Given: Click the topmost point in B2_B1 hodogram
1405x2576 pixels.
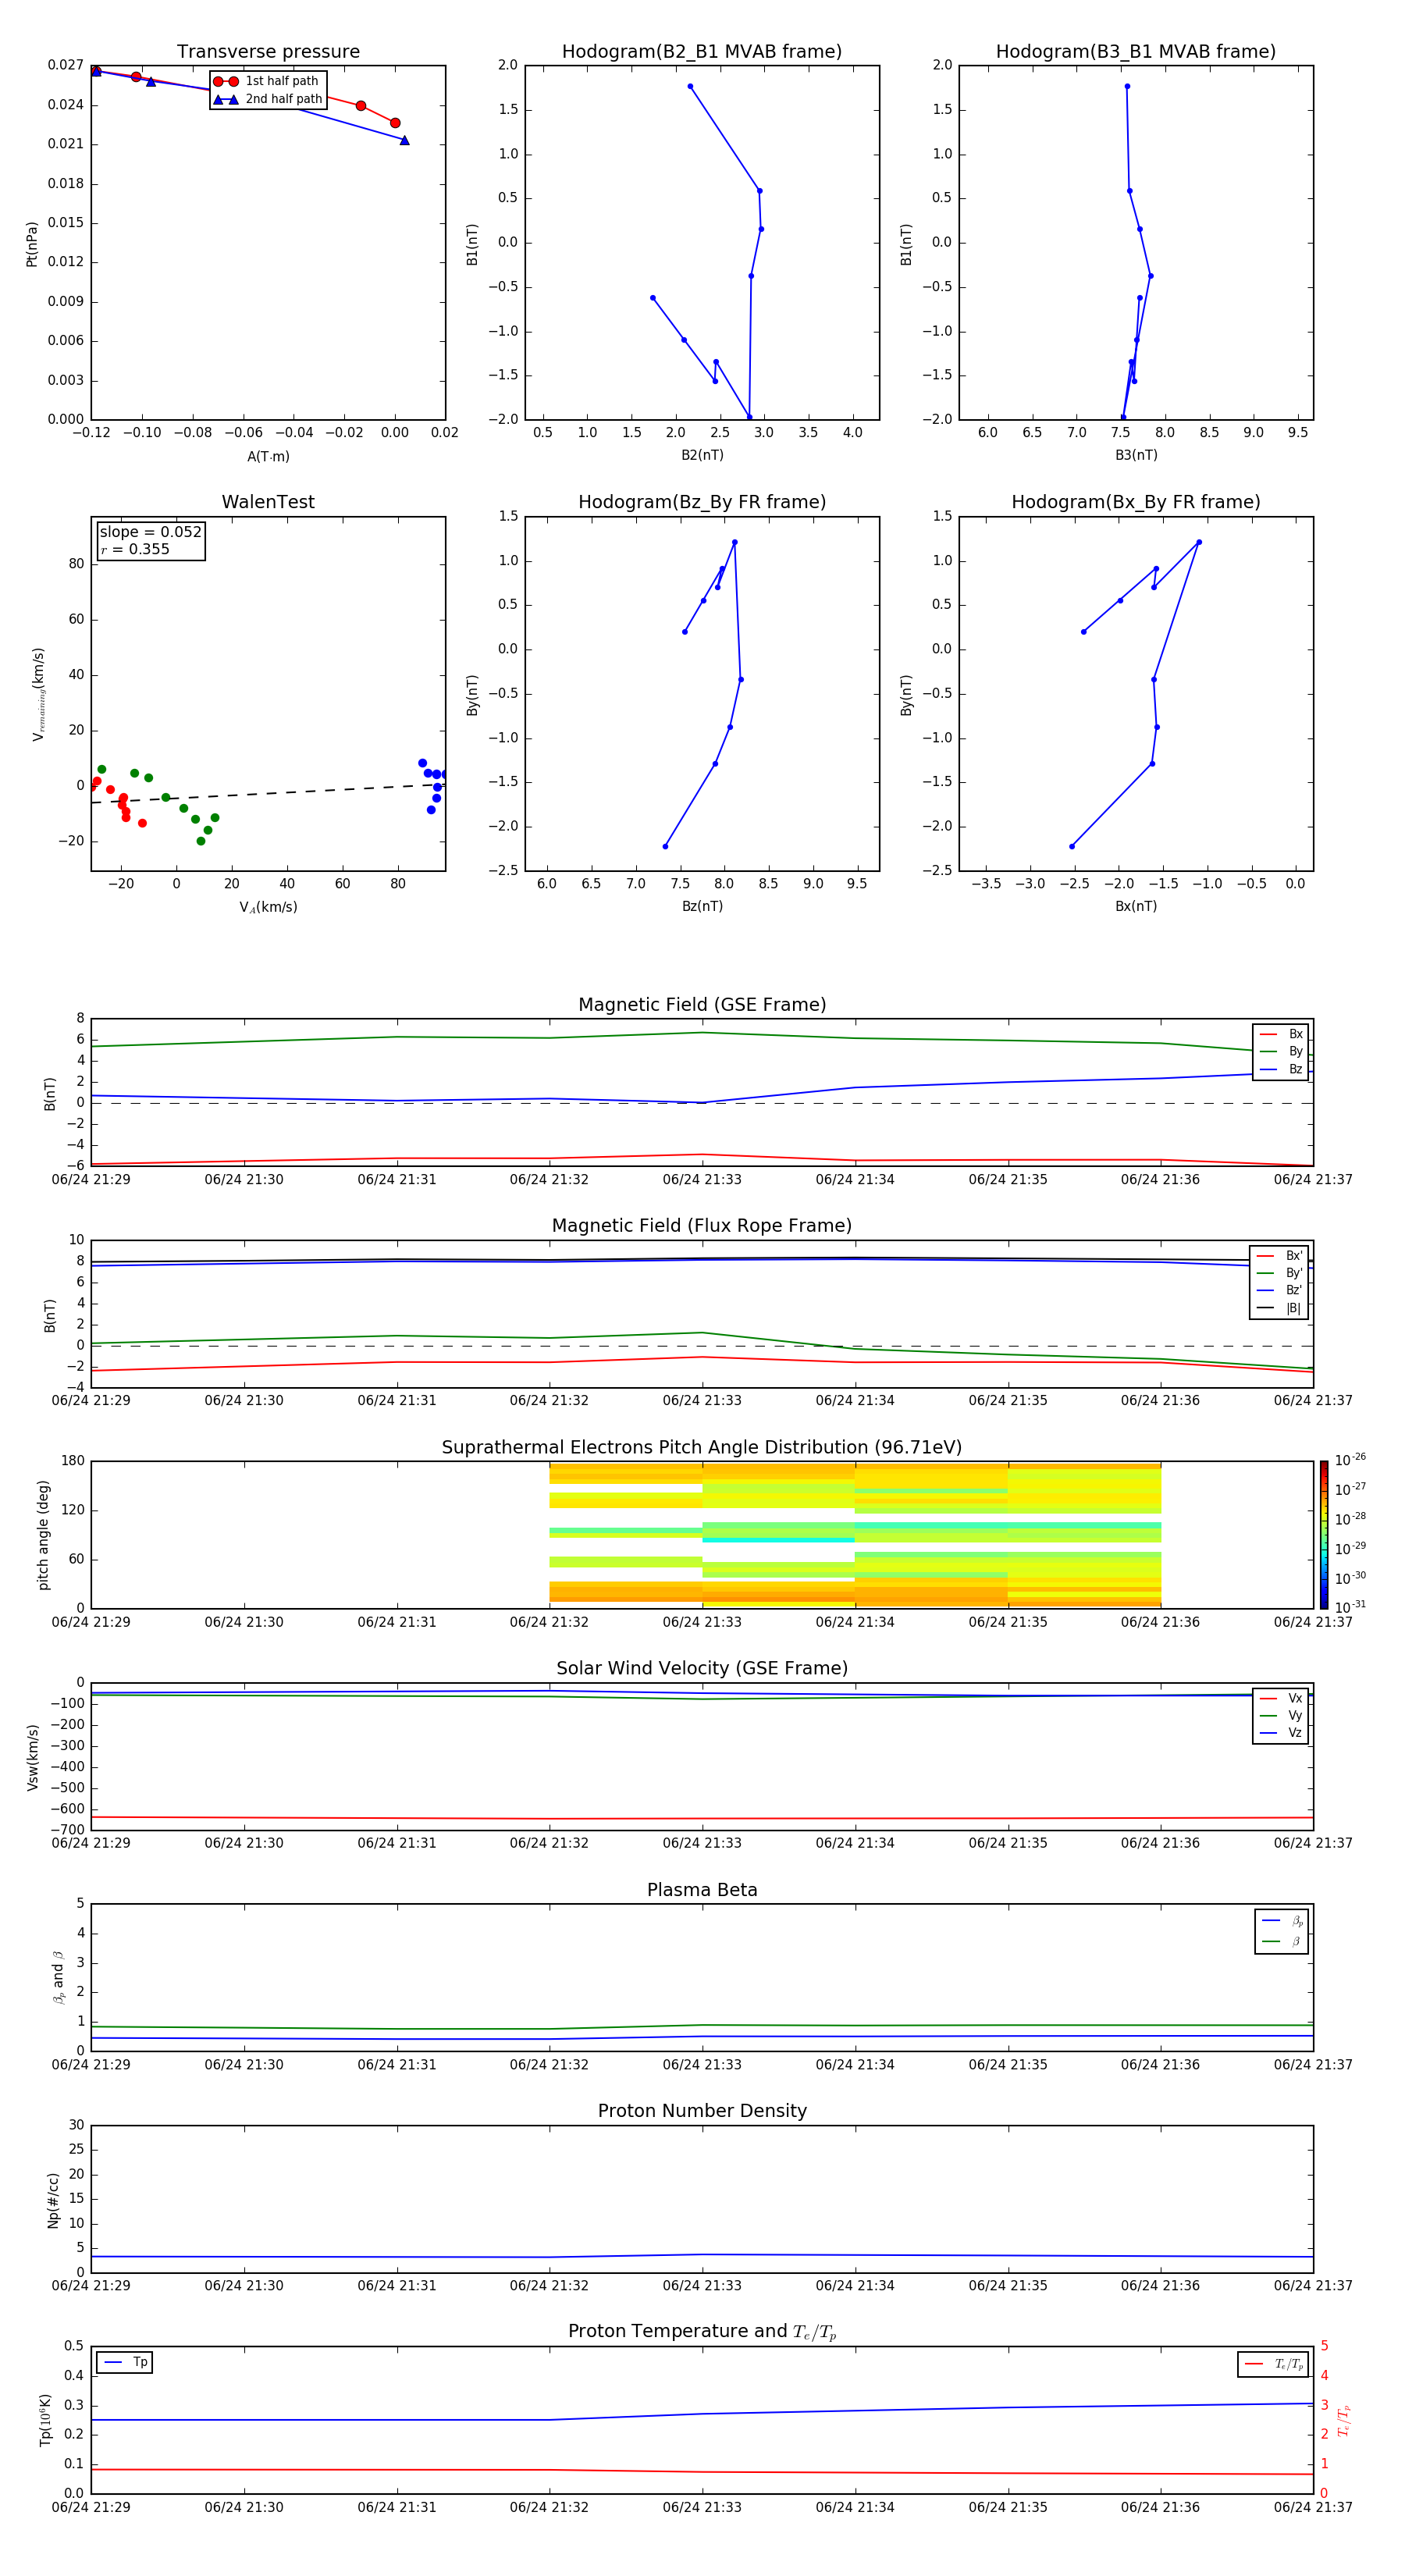Looking at the screenshot, I should click(690, 86).
